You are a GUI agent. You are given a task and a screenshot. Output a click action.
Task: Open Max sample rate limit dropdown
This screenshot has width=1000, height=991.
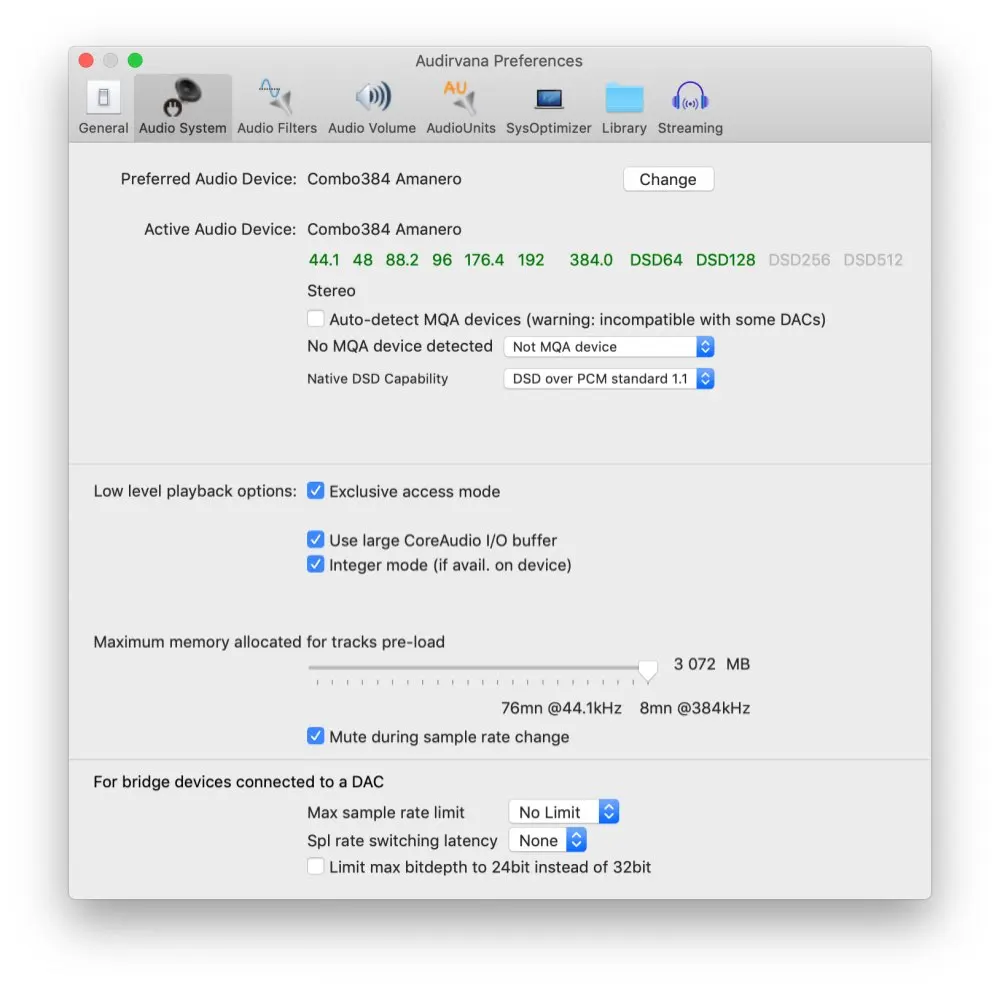pyautogui.click(x=564, y=812)
